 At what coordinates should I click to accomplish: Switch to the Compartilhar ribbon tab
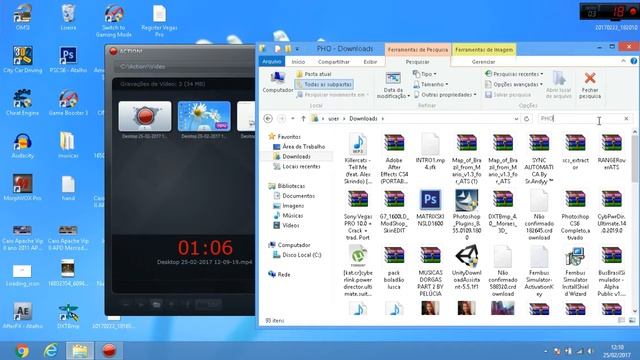[333, 62]
